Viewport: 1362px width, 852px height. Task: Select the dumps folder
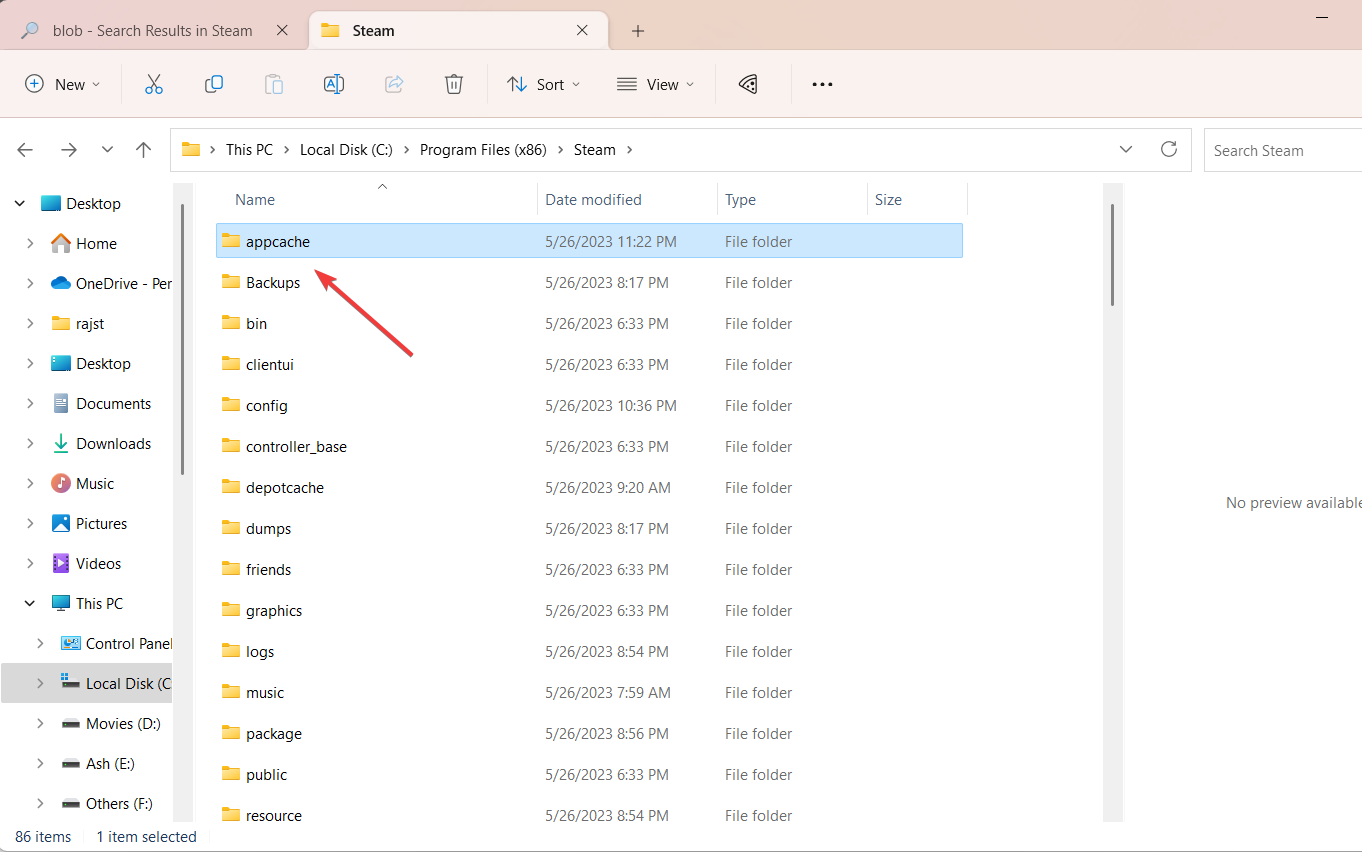[x=589, y=529]
